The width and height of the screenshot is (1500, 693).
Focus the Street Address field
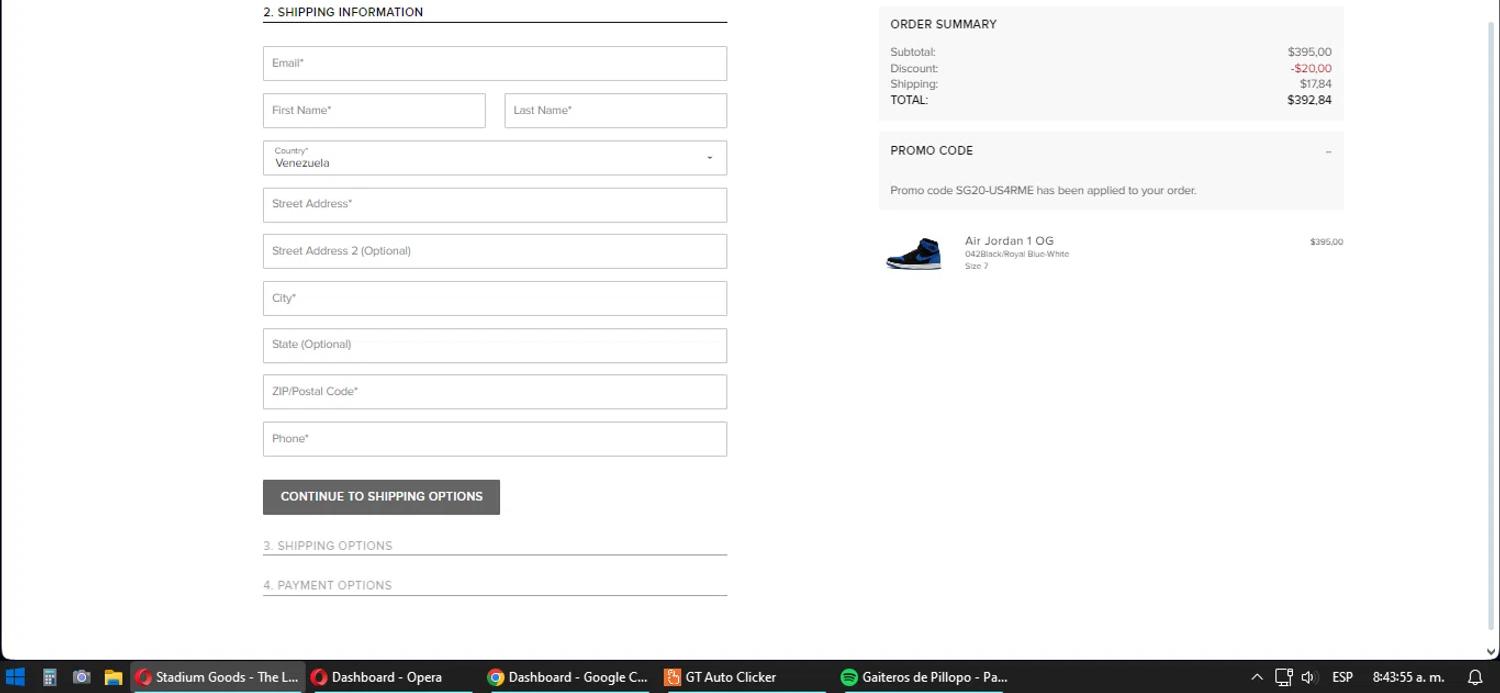click(x=495, y=204)
